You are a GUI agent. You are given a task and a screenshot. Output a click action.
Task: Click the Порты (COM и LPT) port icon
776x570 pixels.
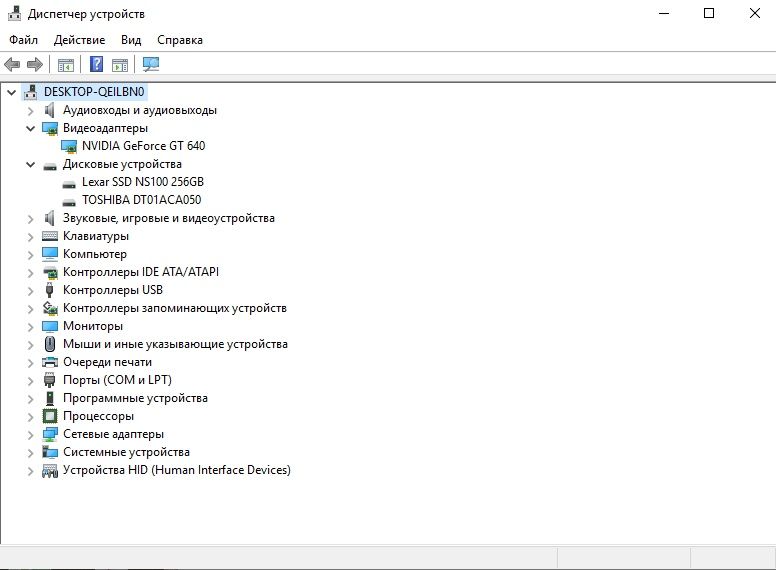[49, 380]
